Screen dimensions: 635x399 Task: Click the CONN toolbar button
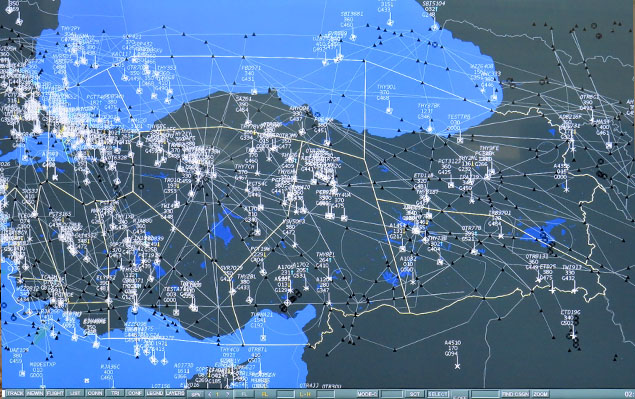(x=95, y=393)
